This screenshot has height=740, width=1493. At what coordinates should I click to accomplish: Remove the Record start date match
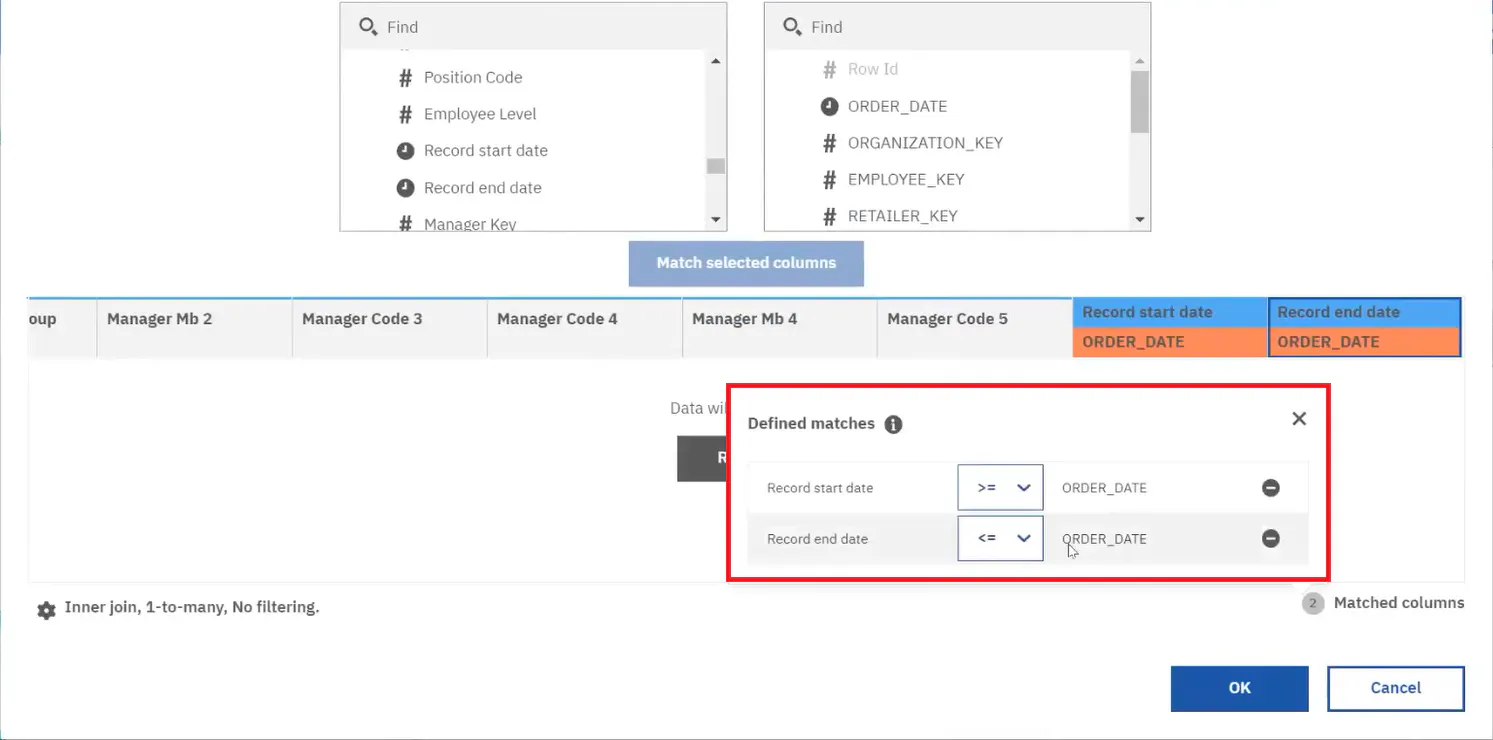tap(1270, 488)
